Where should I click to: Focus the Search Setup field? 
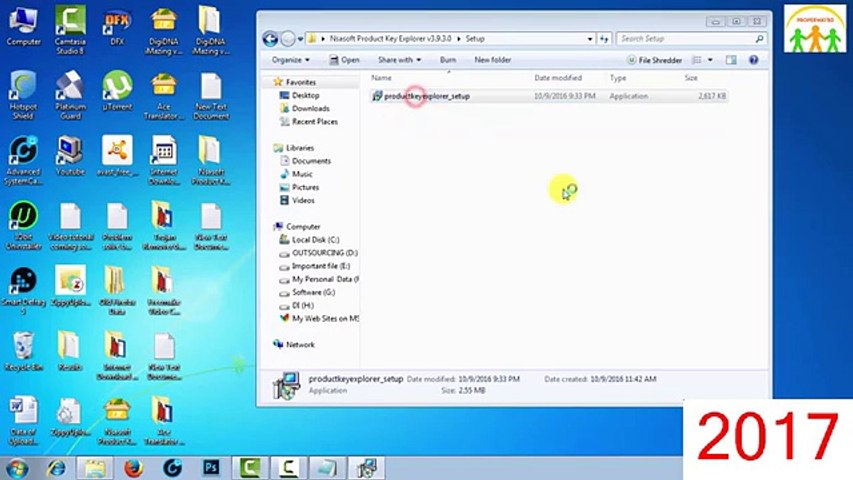click(691, 39)
